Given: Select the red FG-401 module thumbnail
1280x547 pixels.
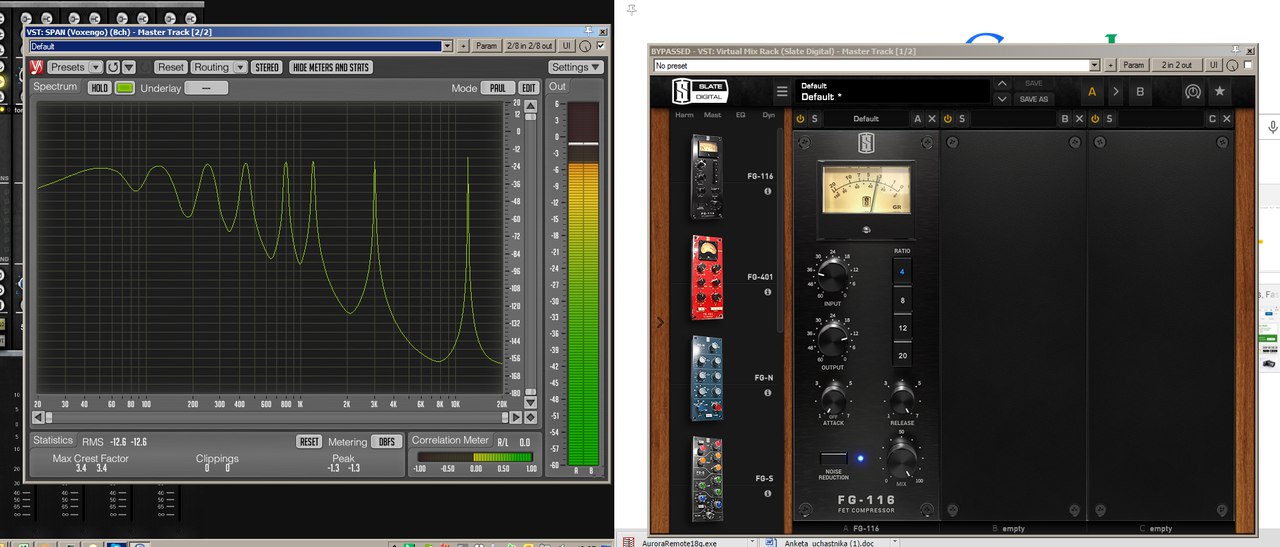Looking at the screenshot, I should (709, 277).
